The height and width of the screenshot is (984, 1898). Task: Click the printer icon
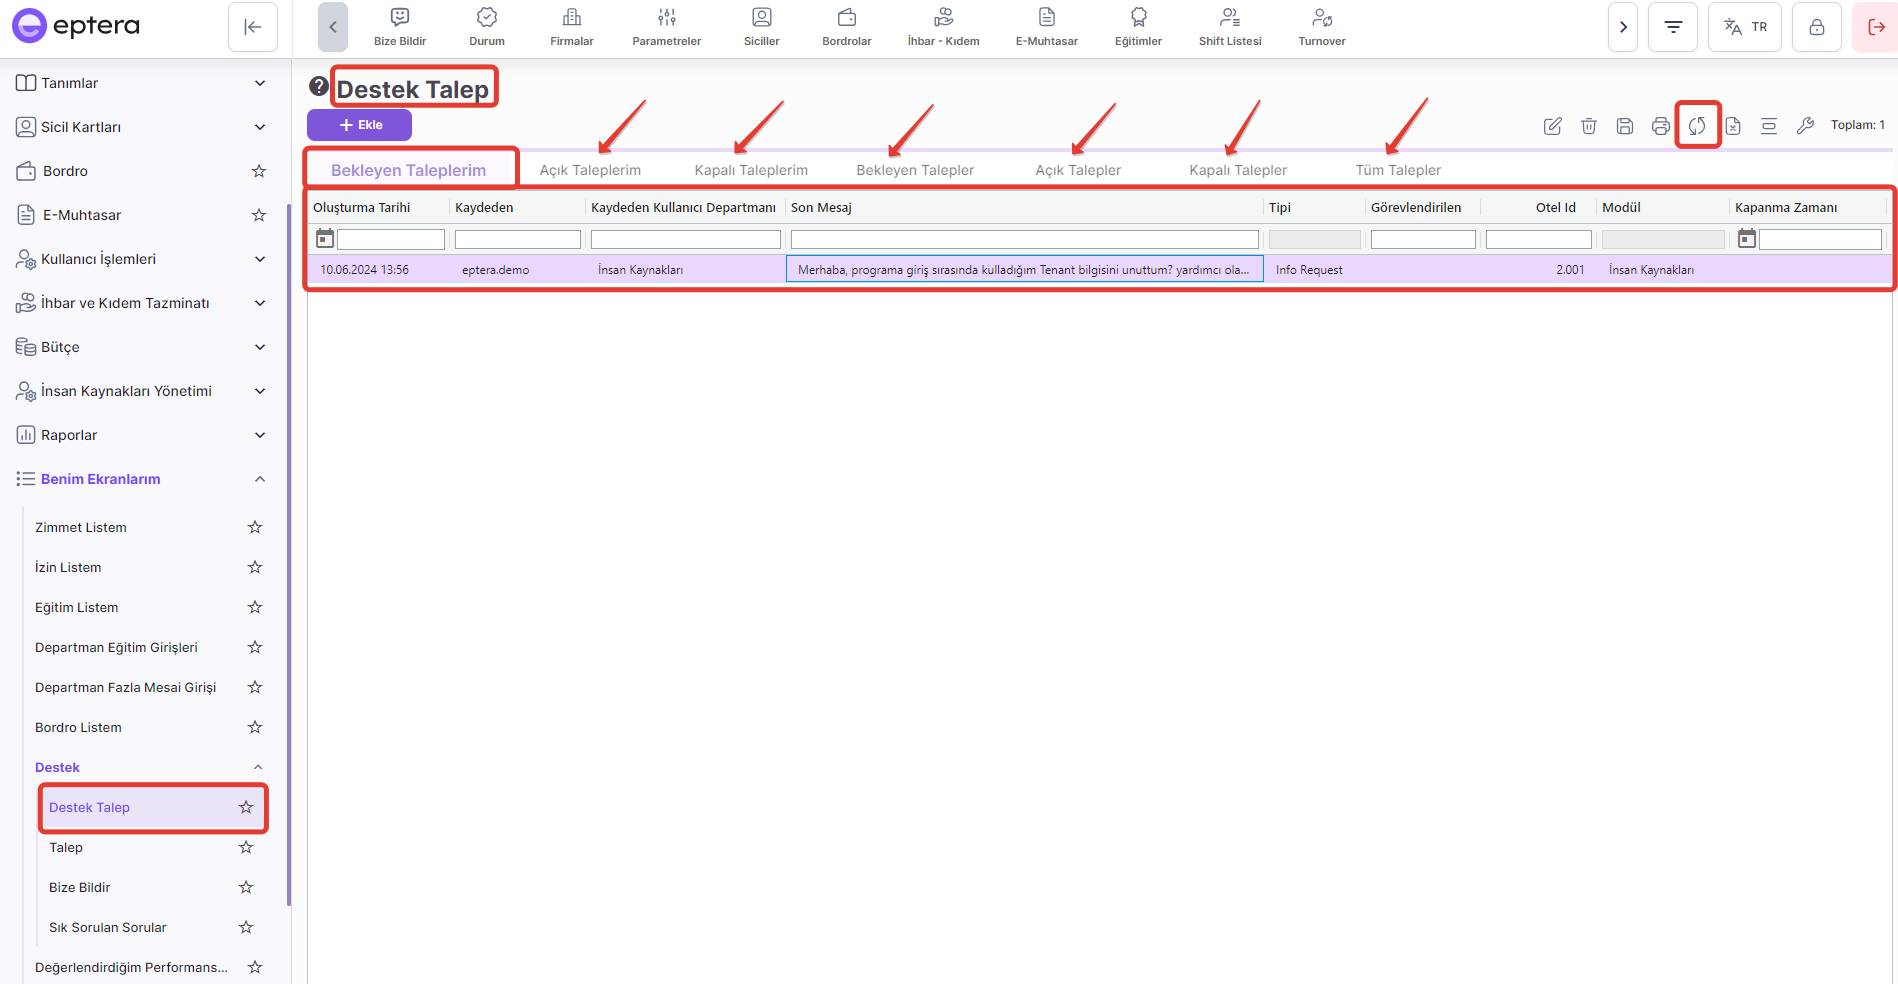(x=1661, y=126)
